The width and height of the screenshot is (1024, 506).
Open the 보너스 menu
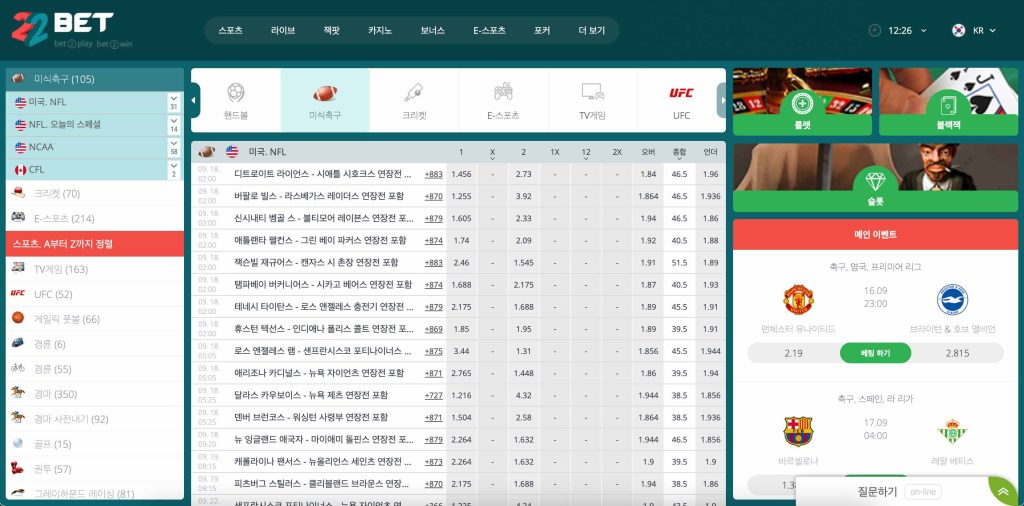pyautogui.click(x=432, y=30)
